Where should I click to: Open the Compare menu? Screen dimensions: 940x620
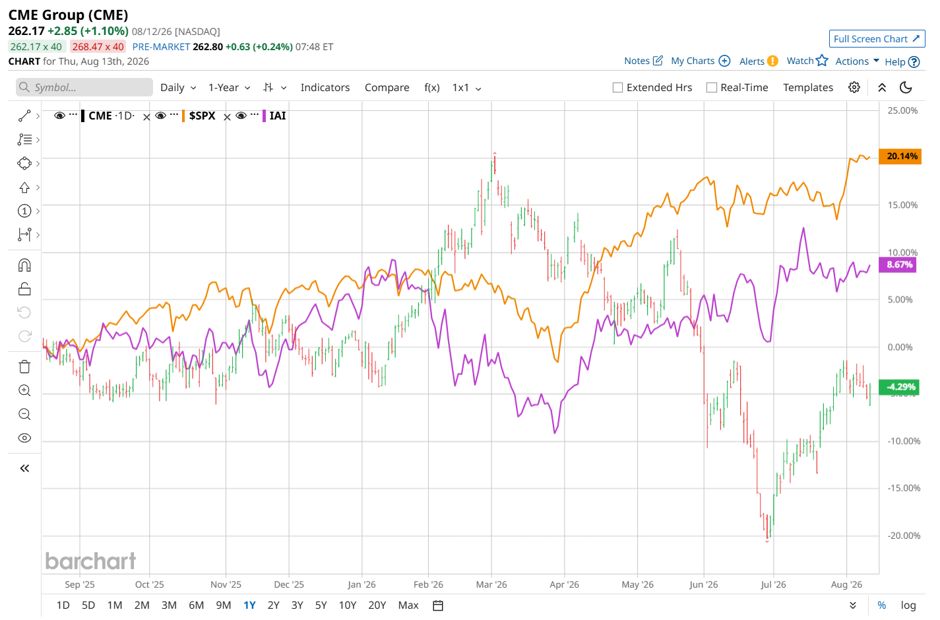point(387,88)
